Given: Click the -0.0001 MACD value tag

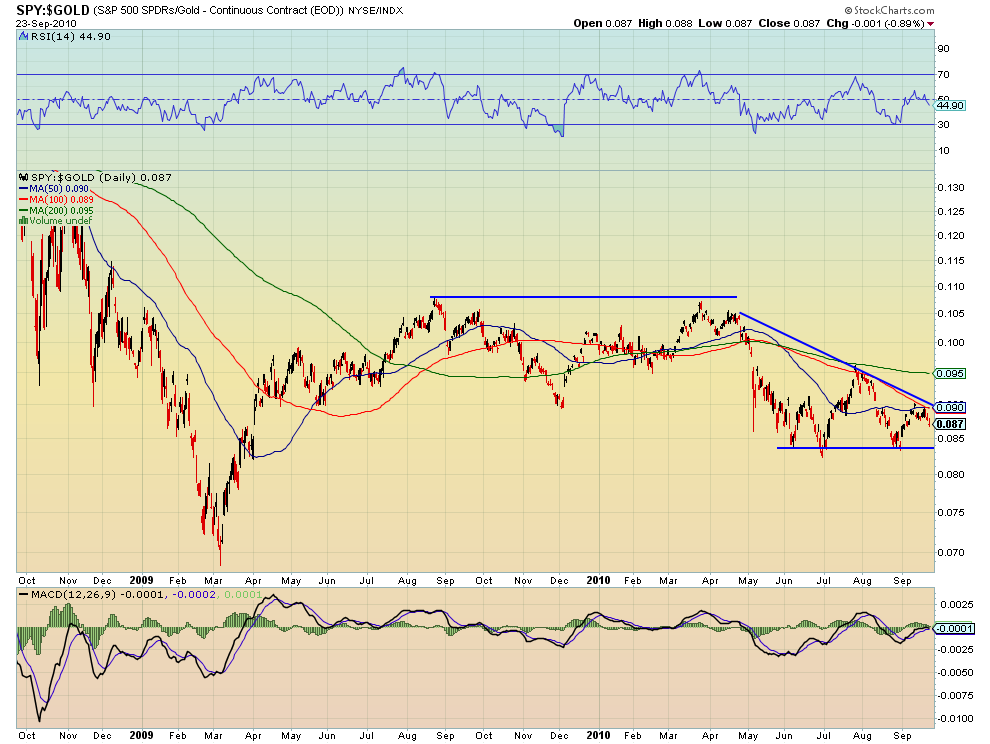Looking at the screenshot, I should [x=952, y=628].
